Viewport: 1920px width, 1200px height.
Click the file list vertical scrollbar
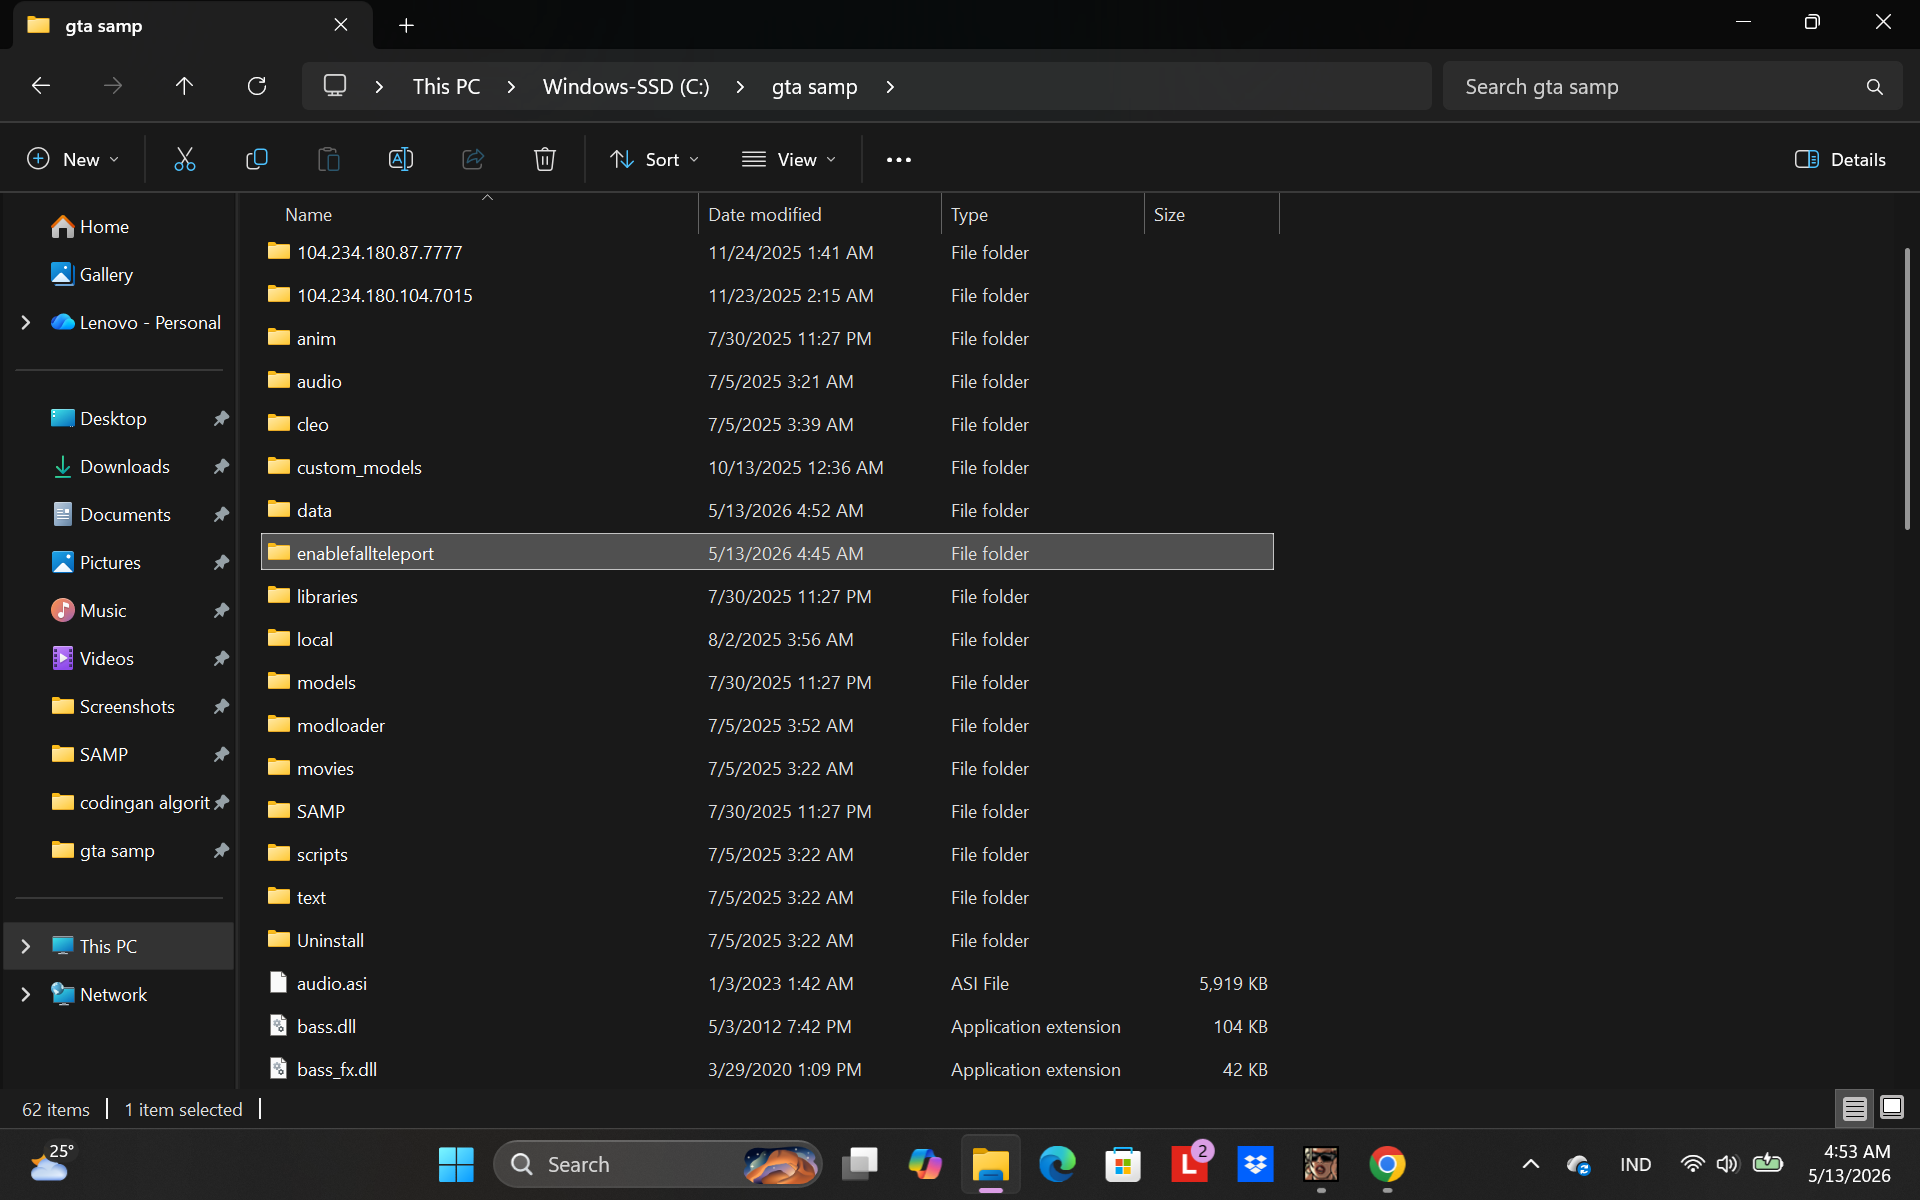[x=1907, y=388]
